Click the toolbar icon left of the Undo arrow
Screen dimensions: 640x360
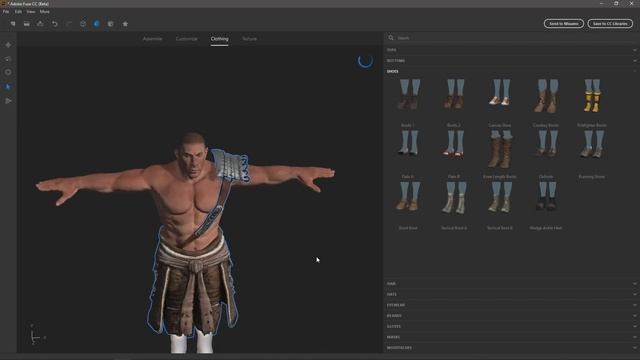(x=40, y=24)
